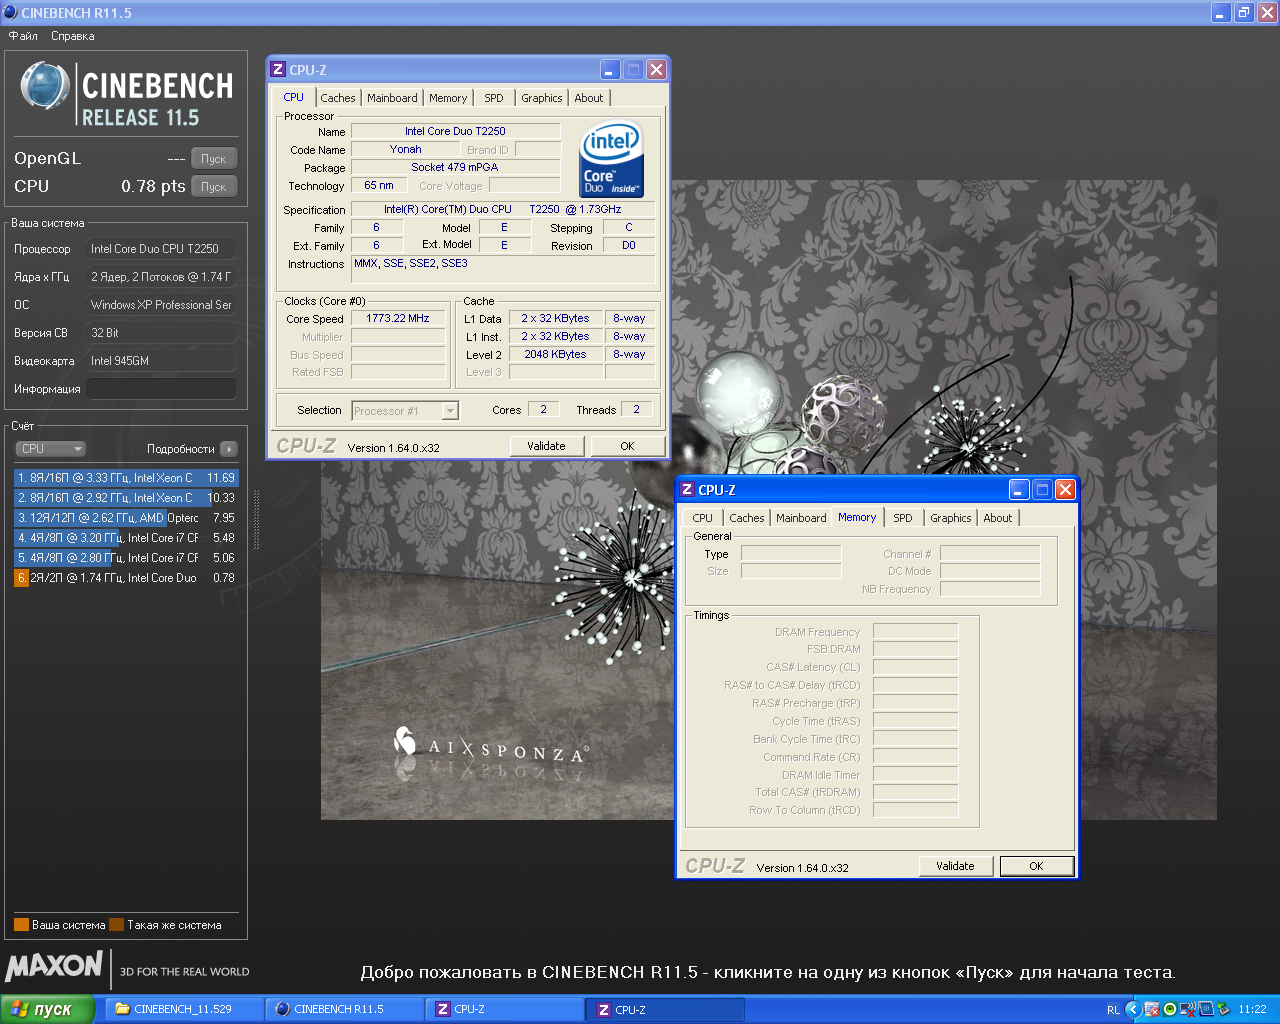Switch to Caches tab in lower CPU-Z
Image resolution: width=1280 pixels, height=1024 pixels.
pyautogui.click(x=746, y=518)
